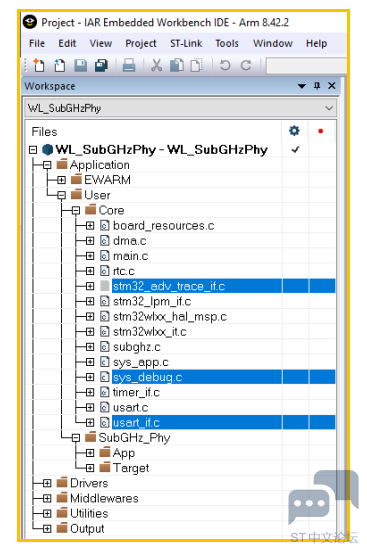367x553 pixels.
Task: Expand the EWARM folder node
Action: [x=61, y=180]
